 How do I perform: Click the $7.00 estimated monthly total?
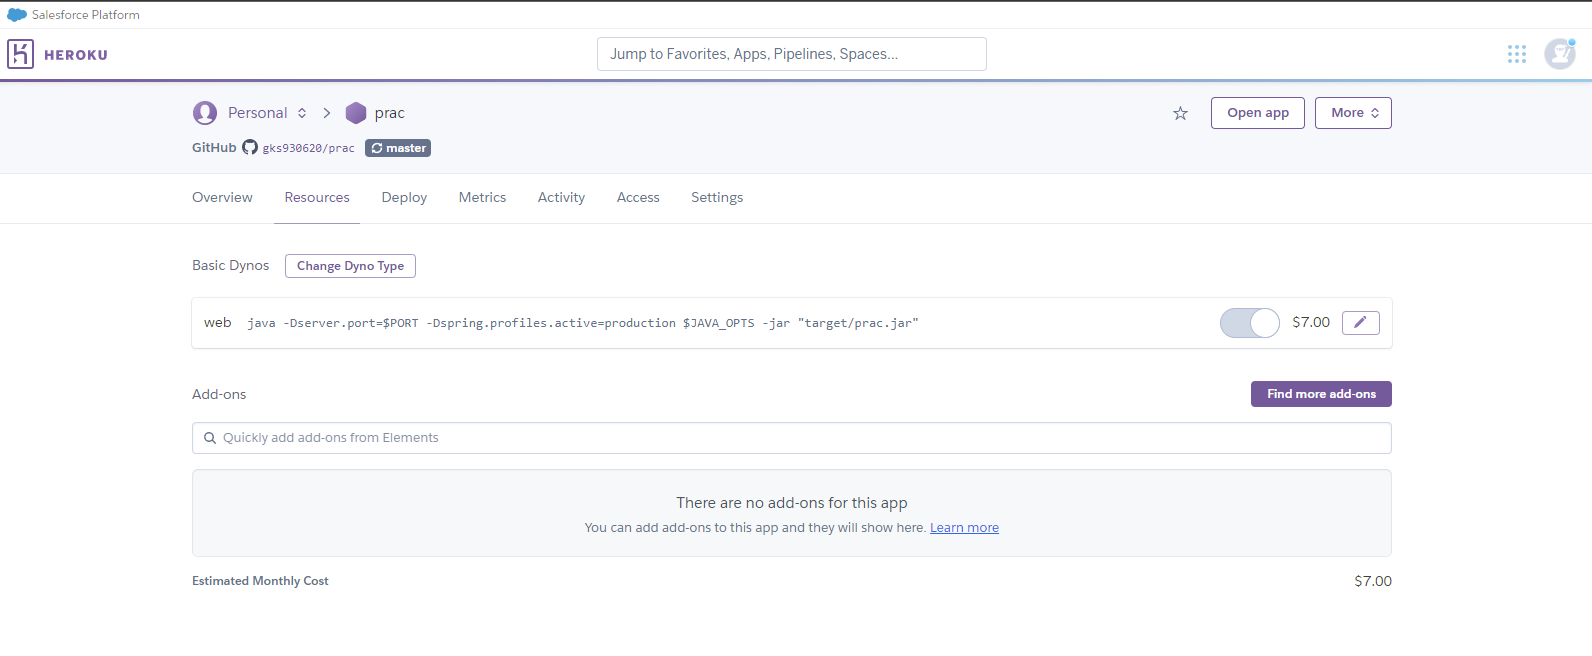coord(1373,581)
